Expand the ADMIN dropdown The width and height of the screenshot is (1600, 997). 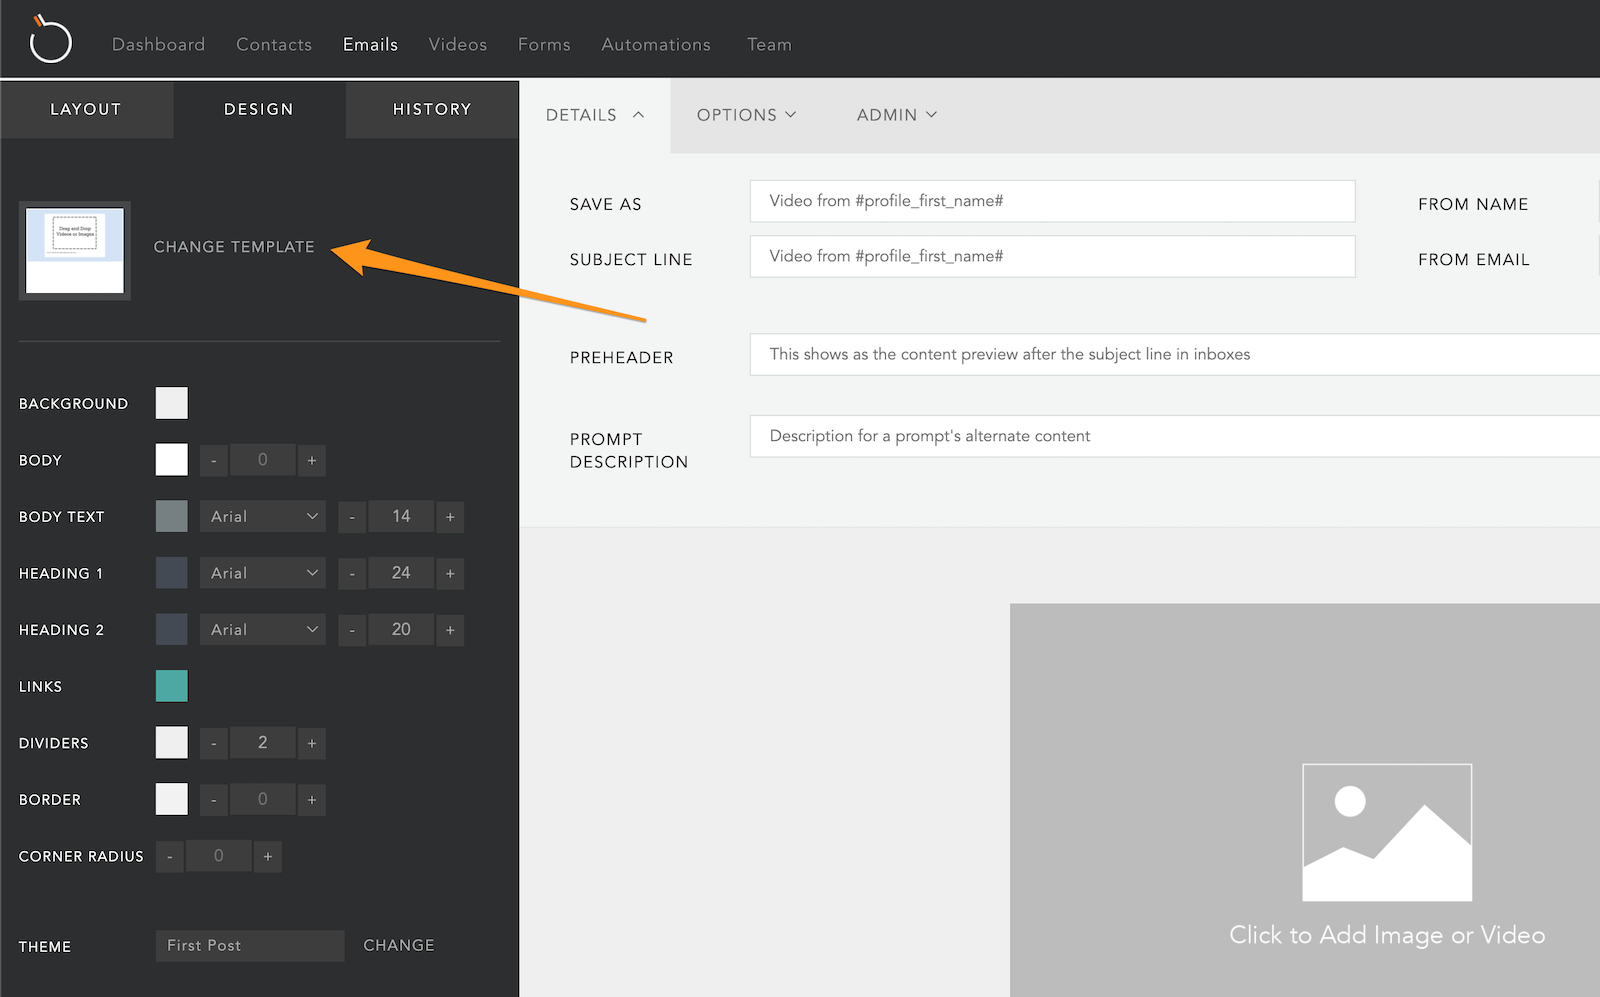click(x=896, y=115)
